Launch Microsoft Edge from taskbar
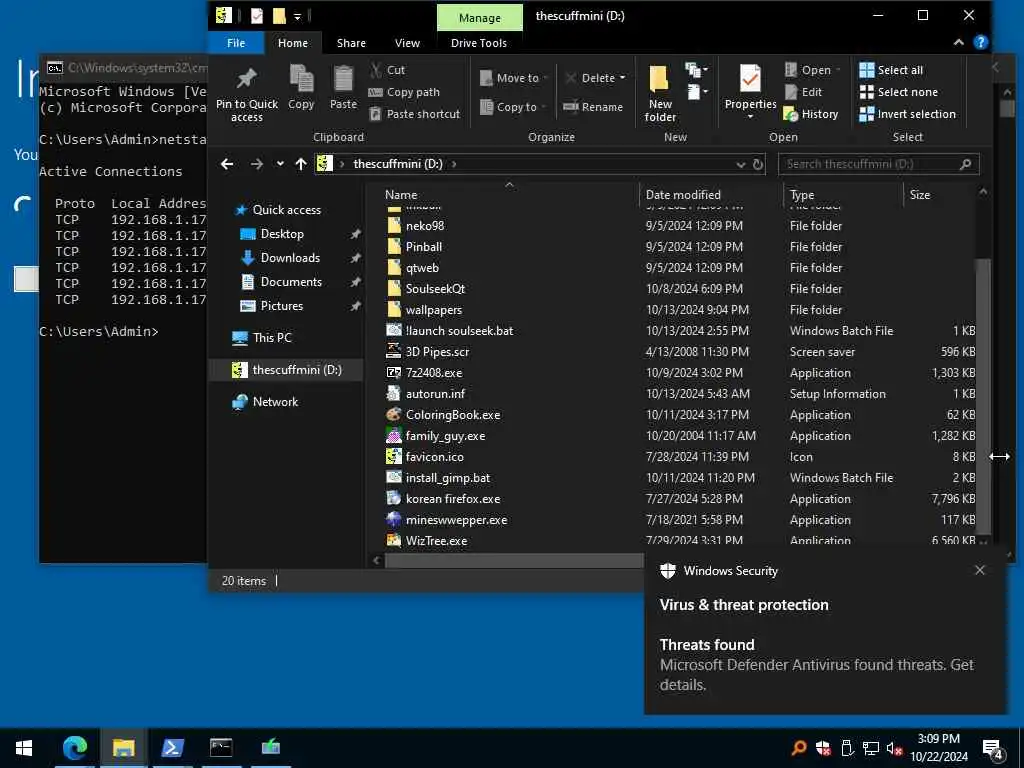Screen dimensions: 1024x768 click(74, 747)
